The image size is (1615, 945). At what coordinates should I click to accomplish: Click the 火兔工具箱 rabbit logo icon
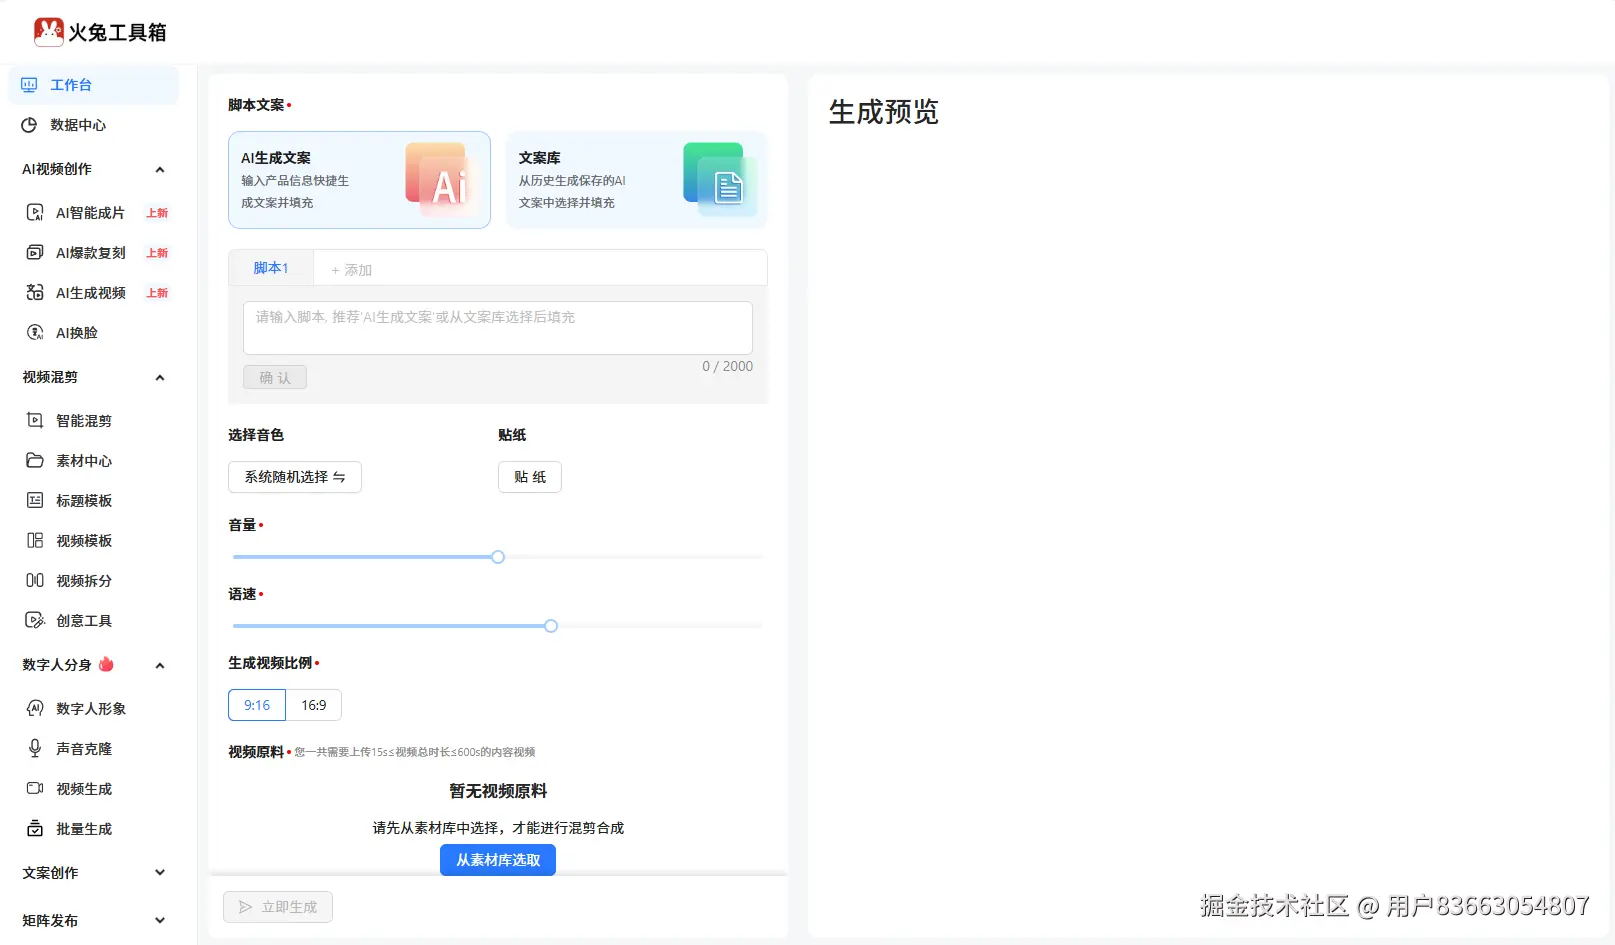[x=49, y=32]
